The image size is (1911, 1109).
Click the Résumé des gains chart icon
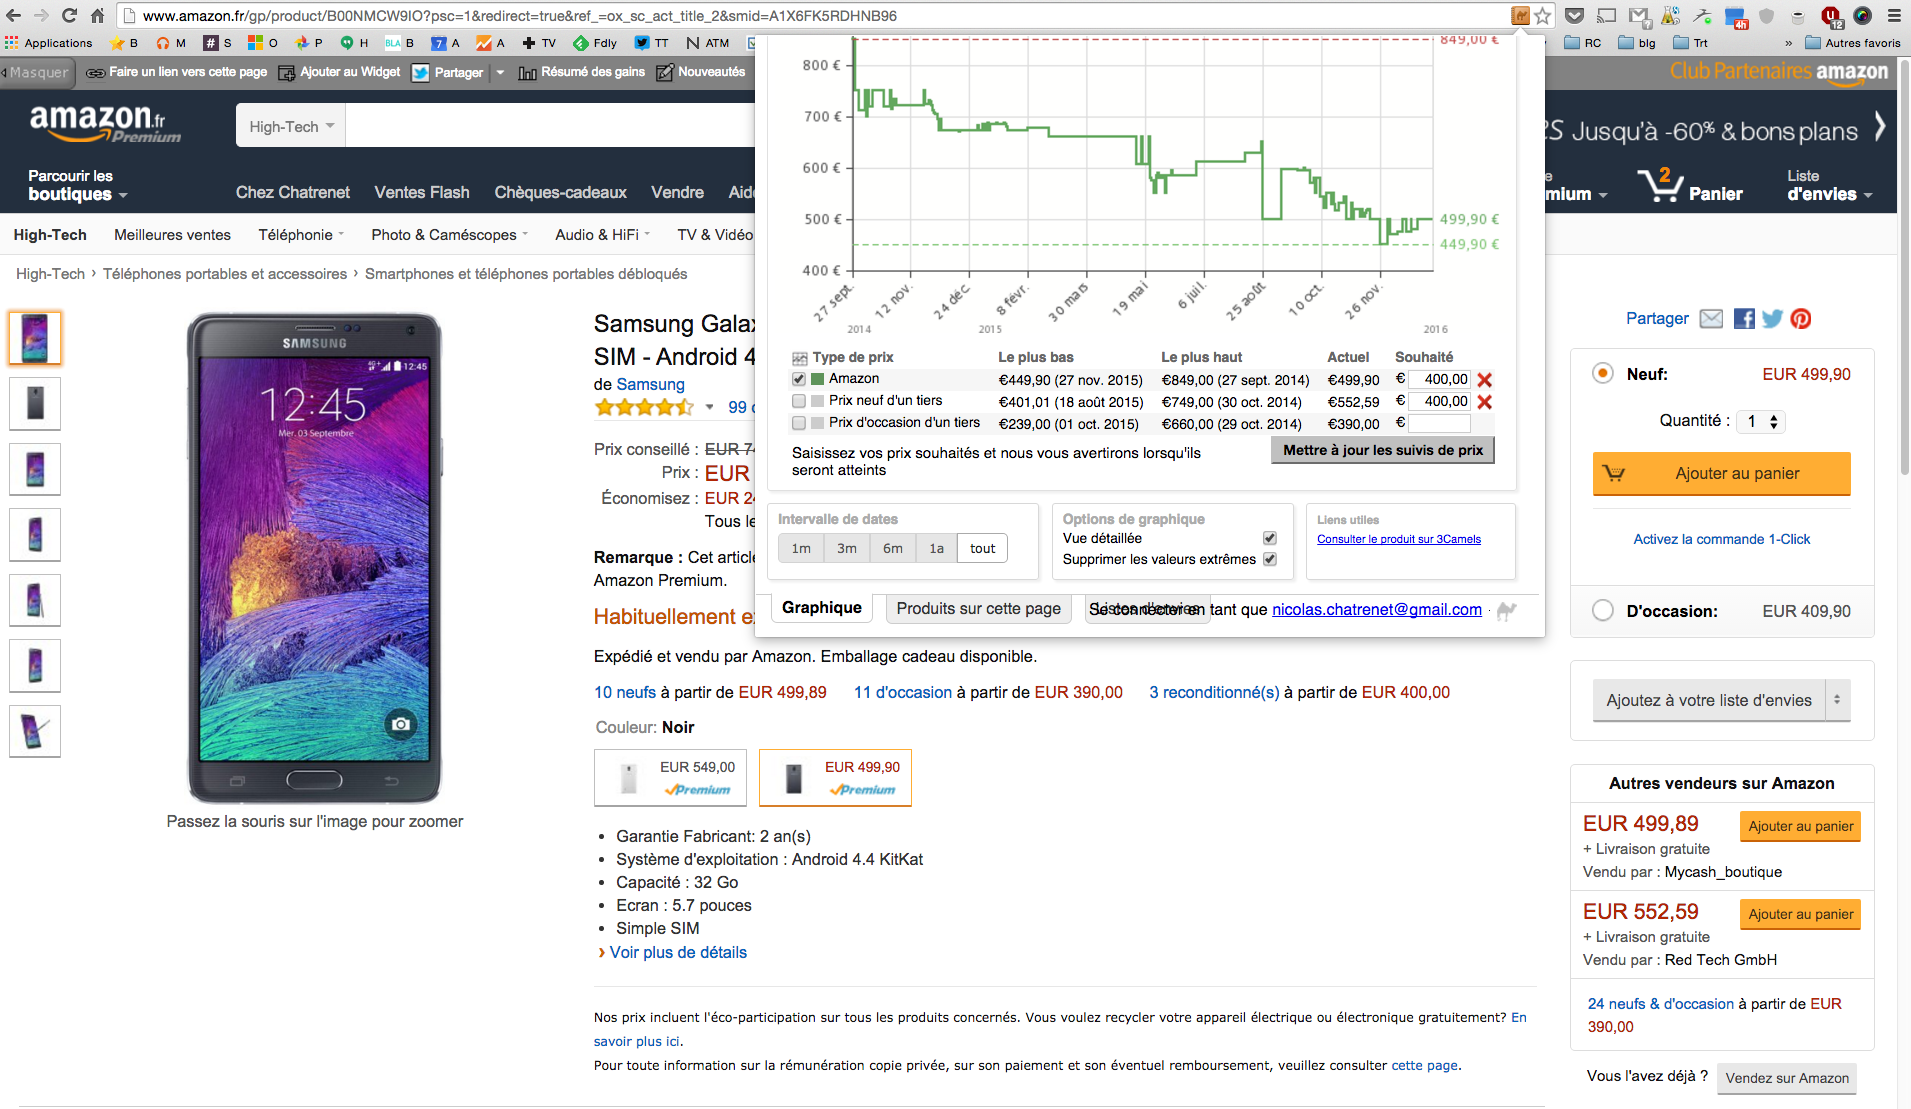(527, 72)
